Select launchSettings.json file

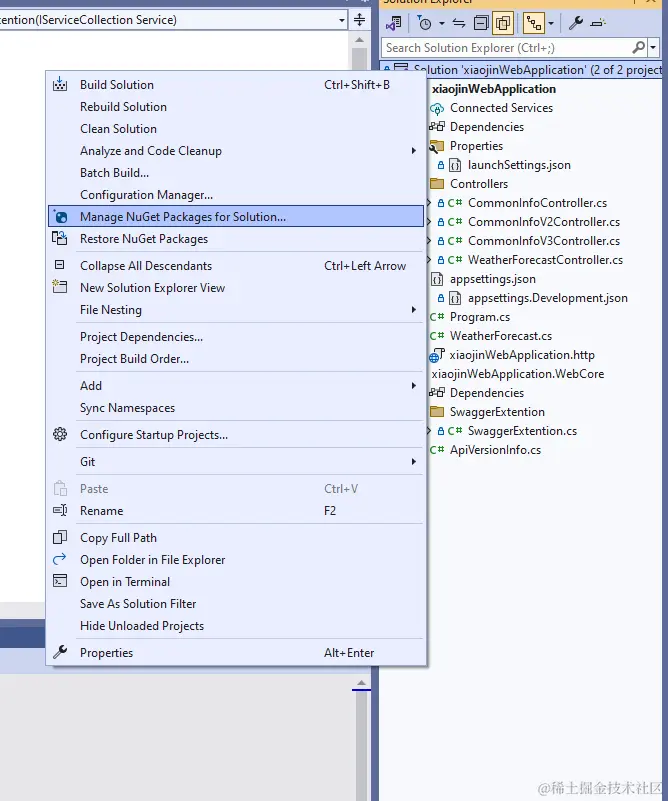point(519,165)
